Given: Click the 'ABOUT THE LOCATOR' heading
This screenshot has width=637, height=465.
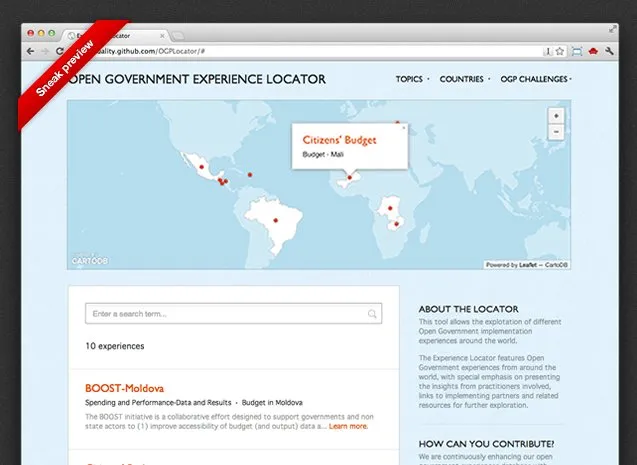Looking at the screenshot, I should click(468, 309).
